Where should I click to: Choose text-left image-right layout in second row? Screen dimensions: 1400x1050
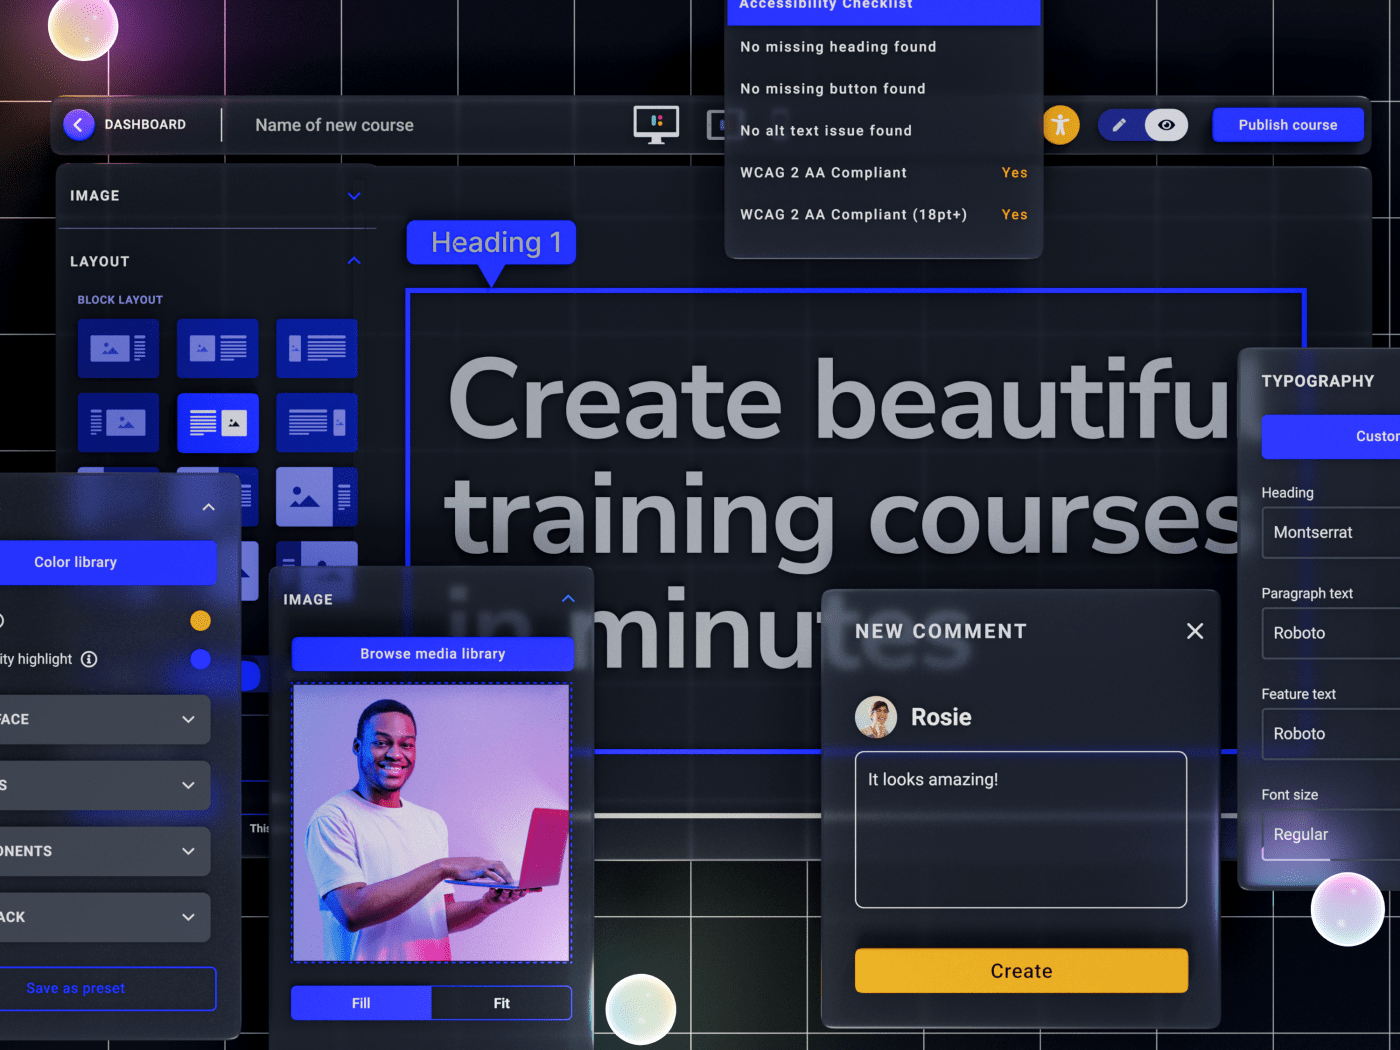pos(118,423)
